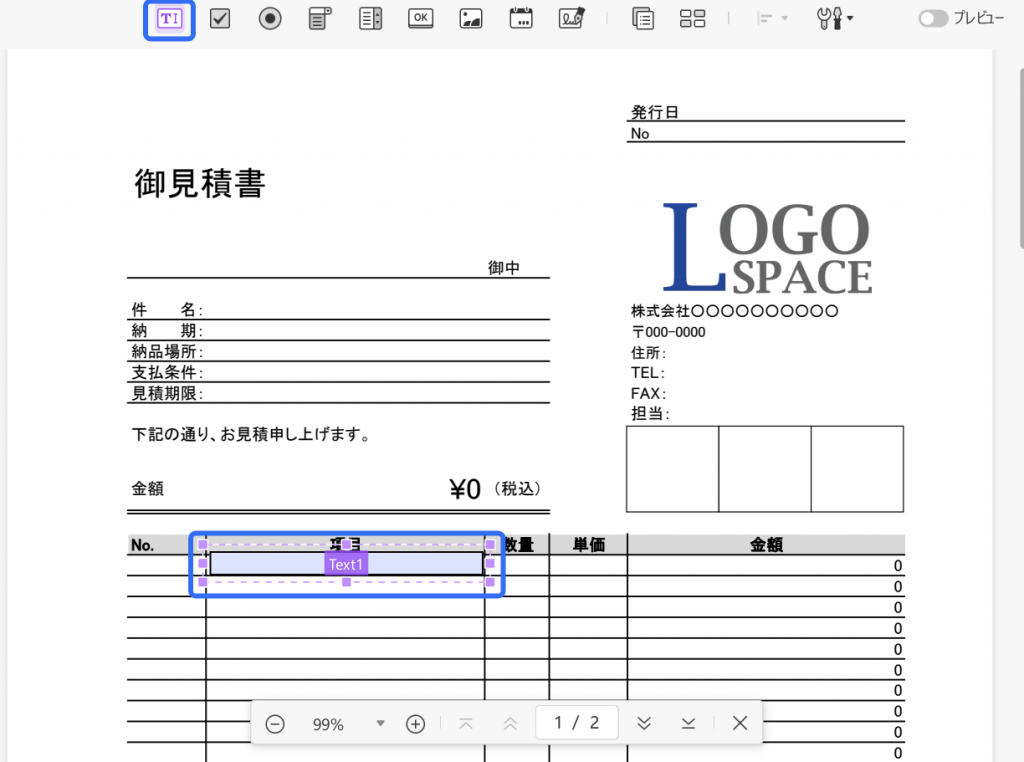Go to the next page

[644, 723]
